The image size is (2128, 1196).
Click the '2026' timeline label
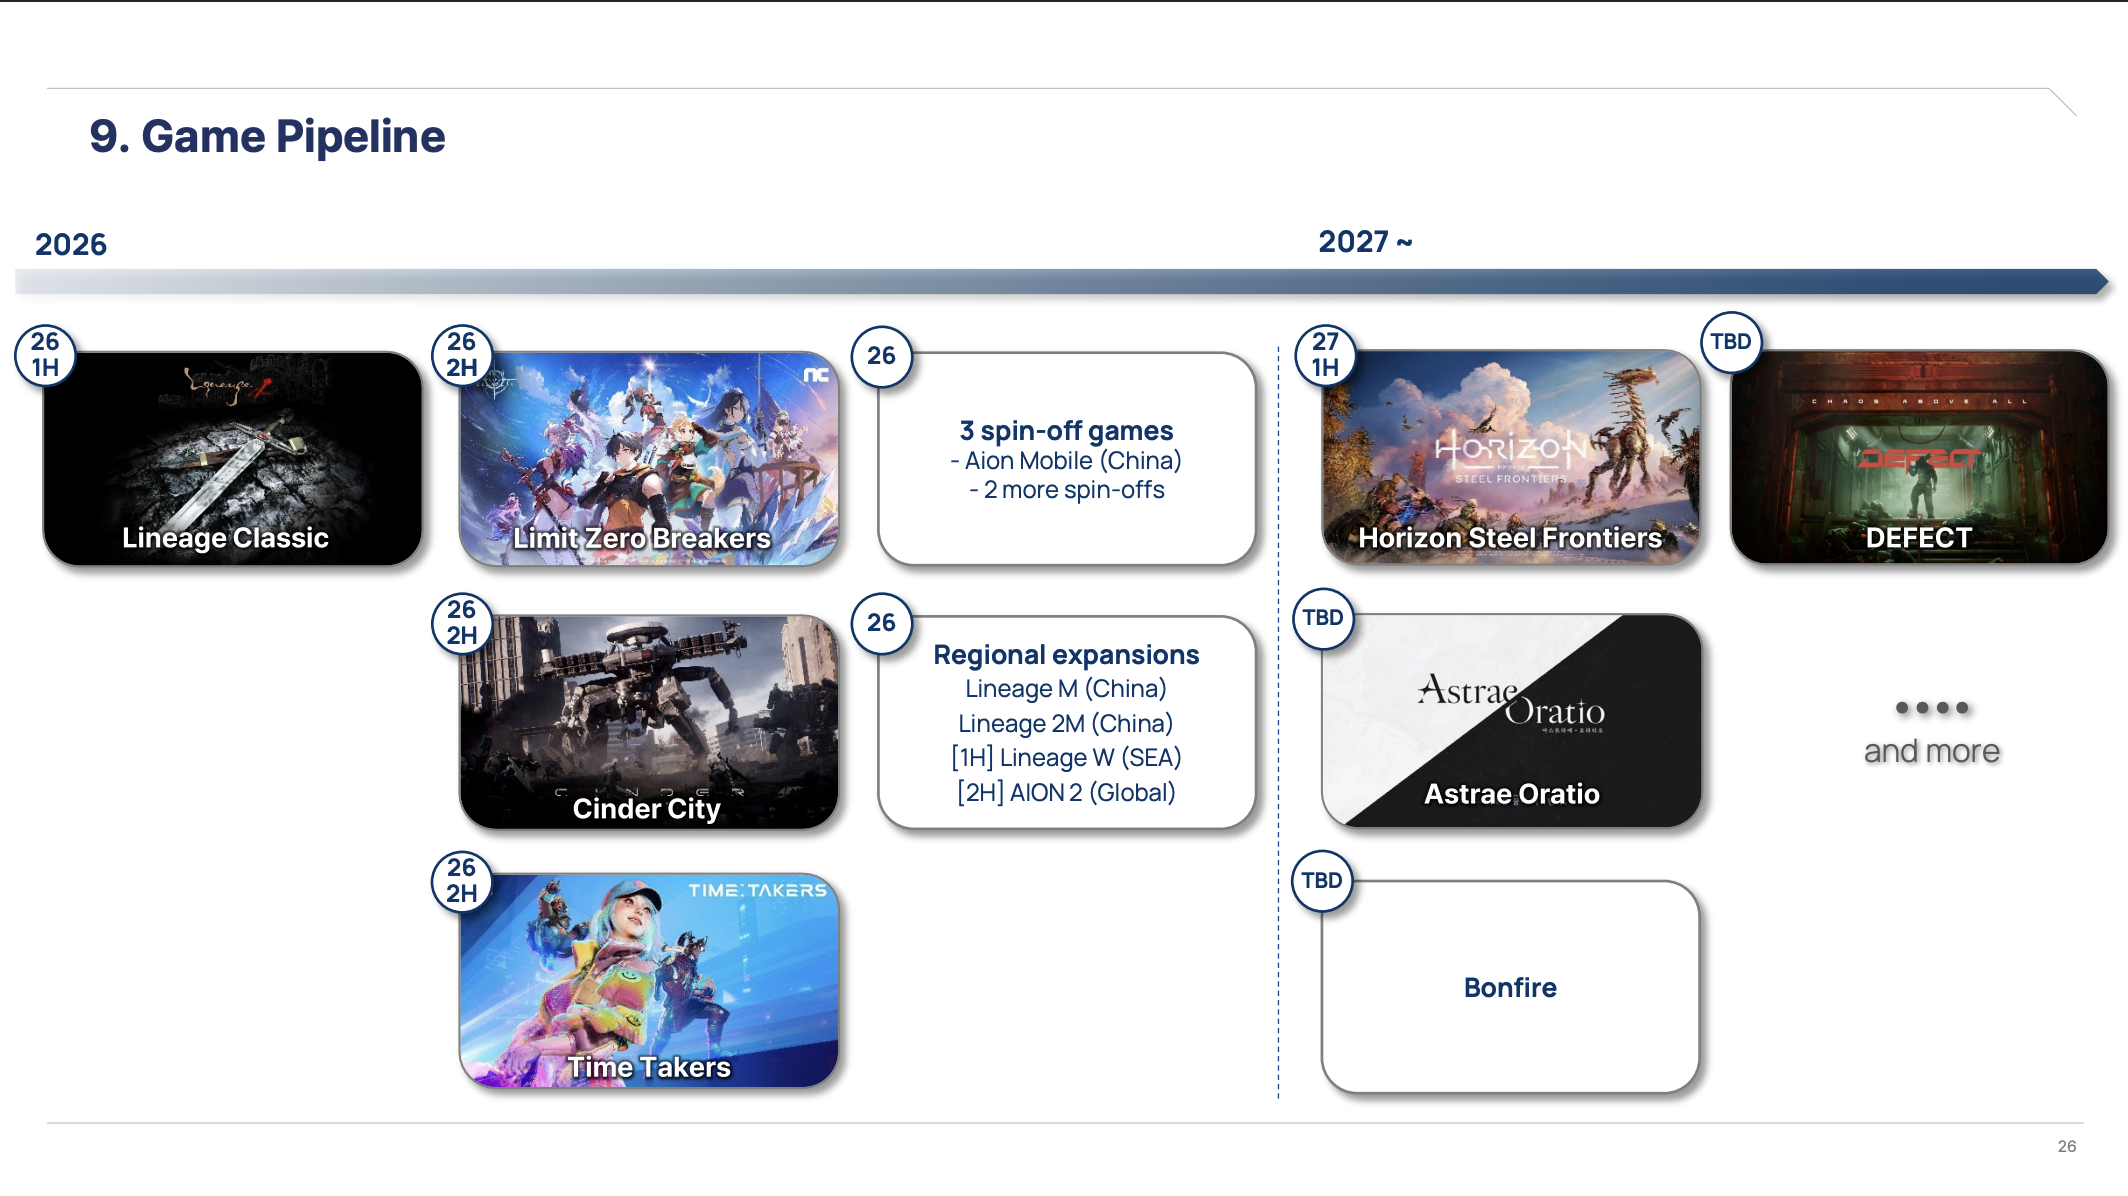(71, 245)
